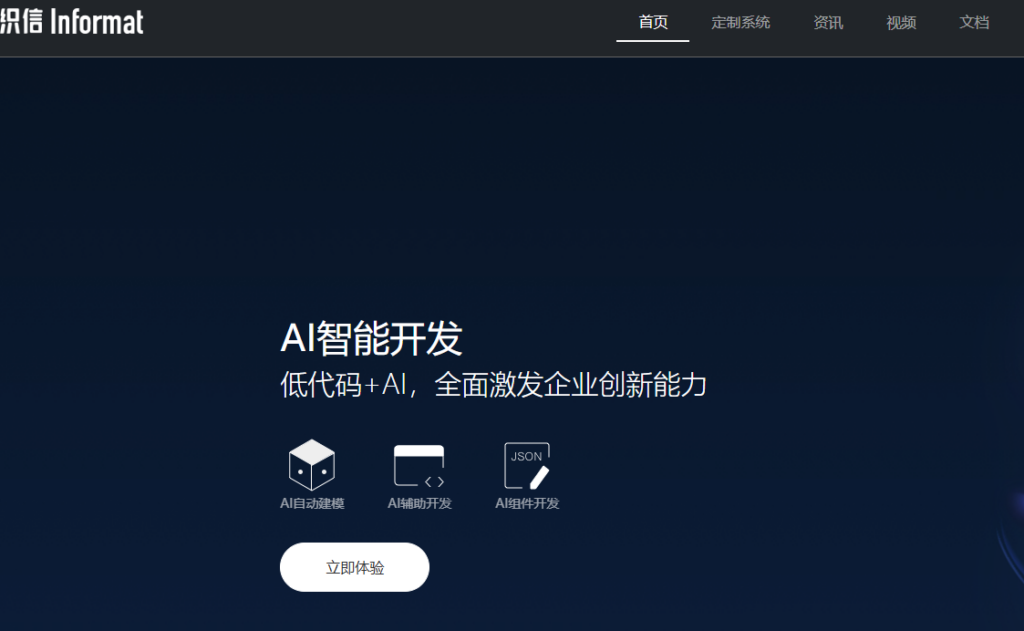
Task: Click the pencil on the JSON icon
Action: click(540, 477)
